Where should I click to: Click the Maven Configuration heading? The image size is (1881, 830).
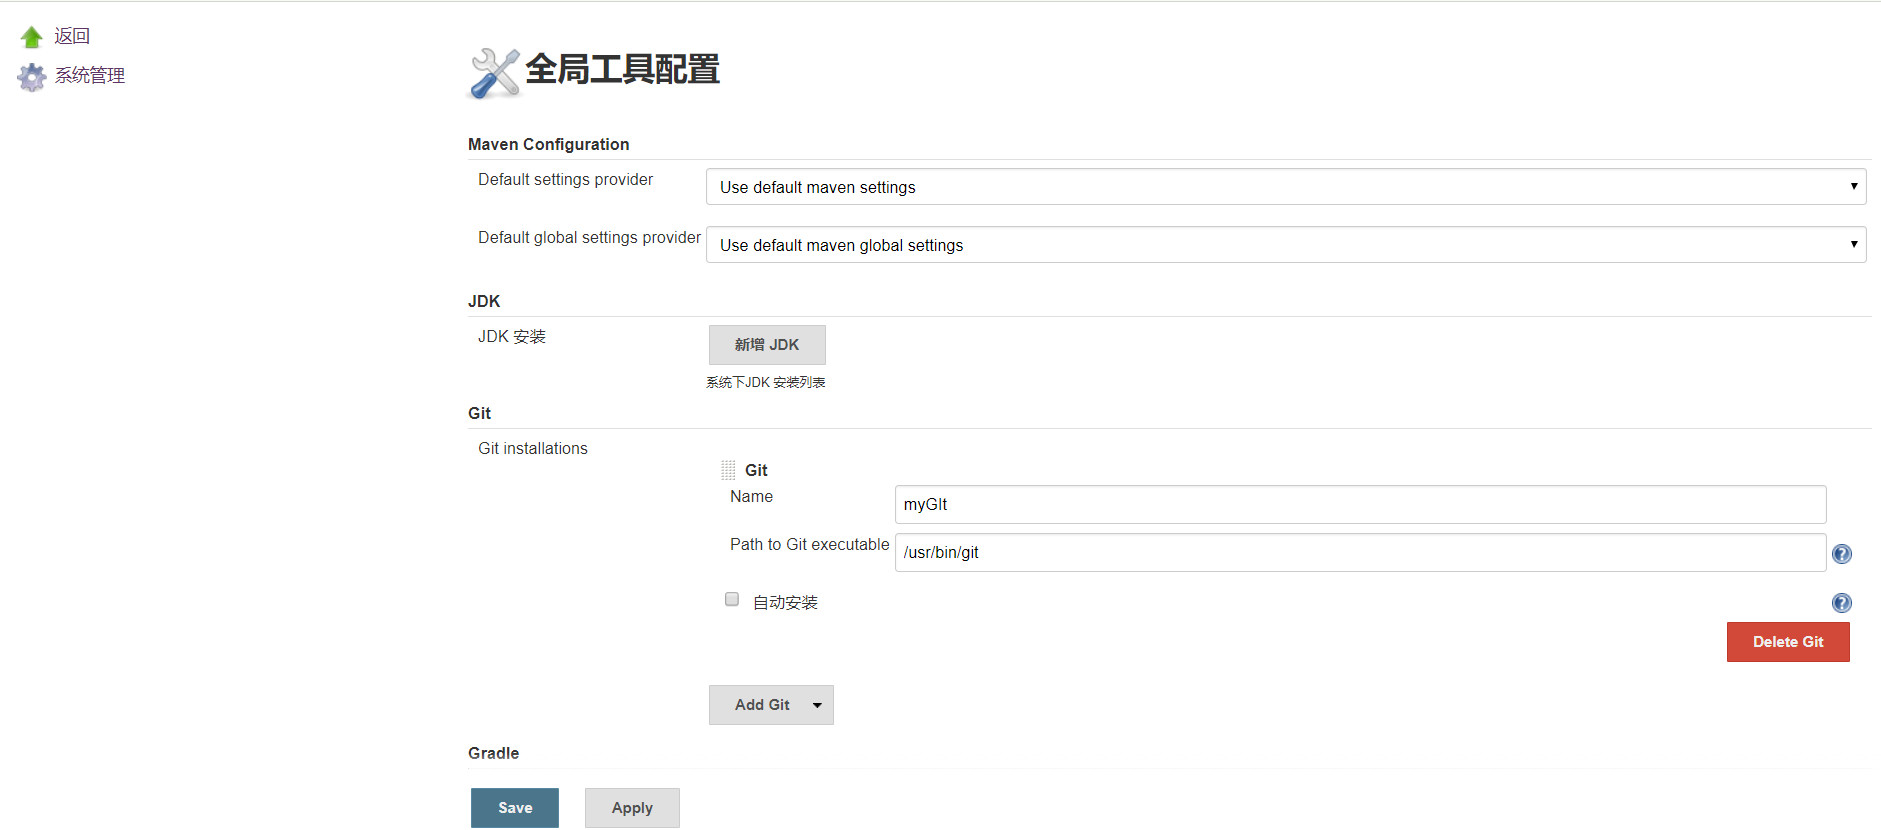[x=549, y=144]
